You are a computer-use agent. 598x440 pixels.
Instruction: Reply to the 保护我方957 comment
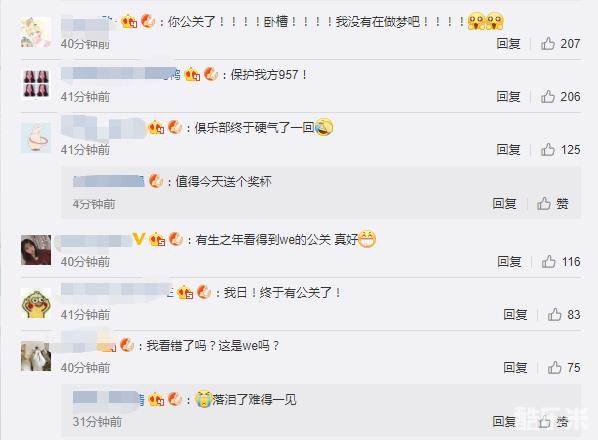click(x=508, y=96)
